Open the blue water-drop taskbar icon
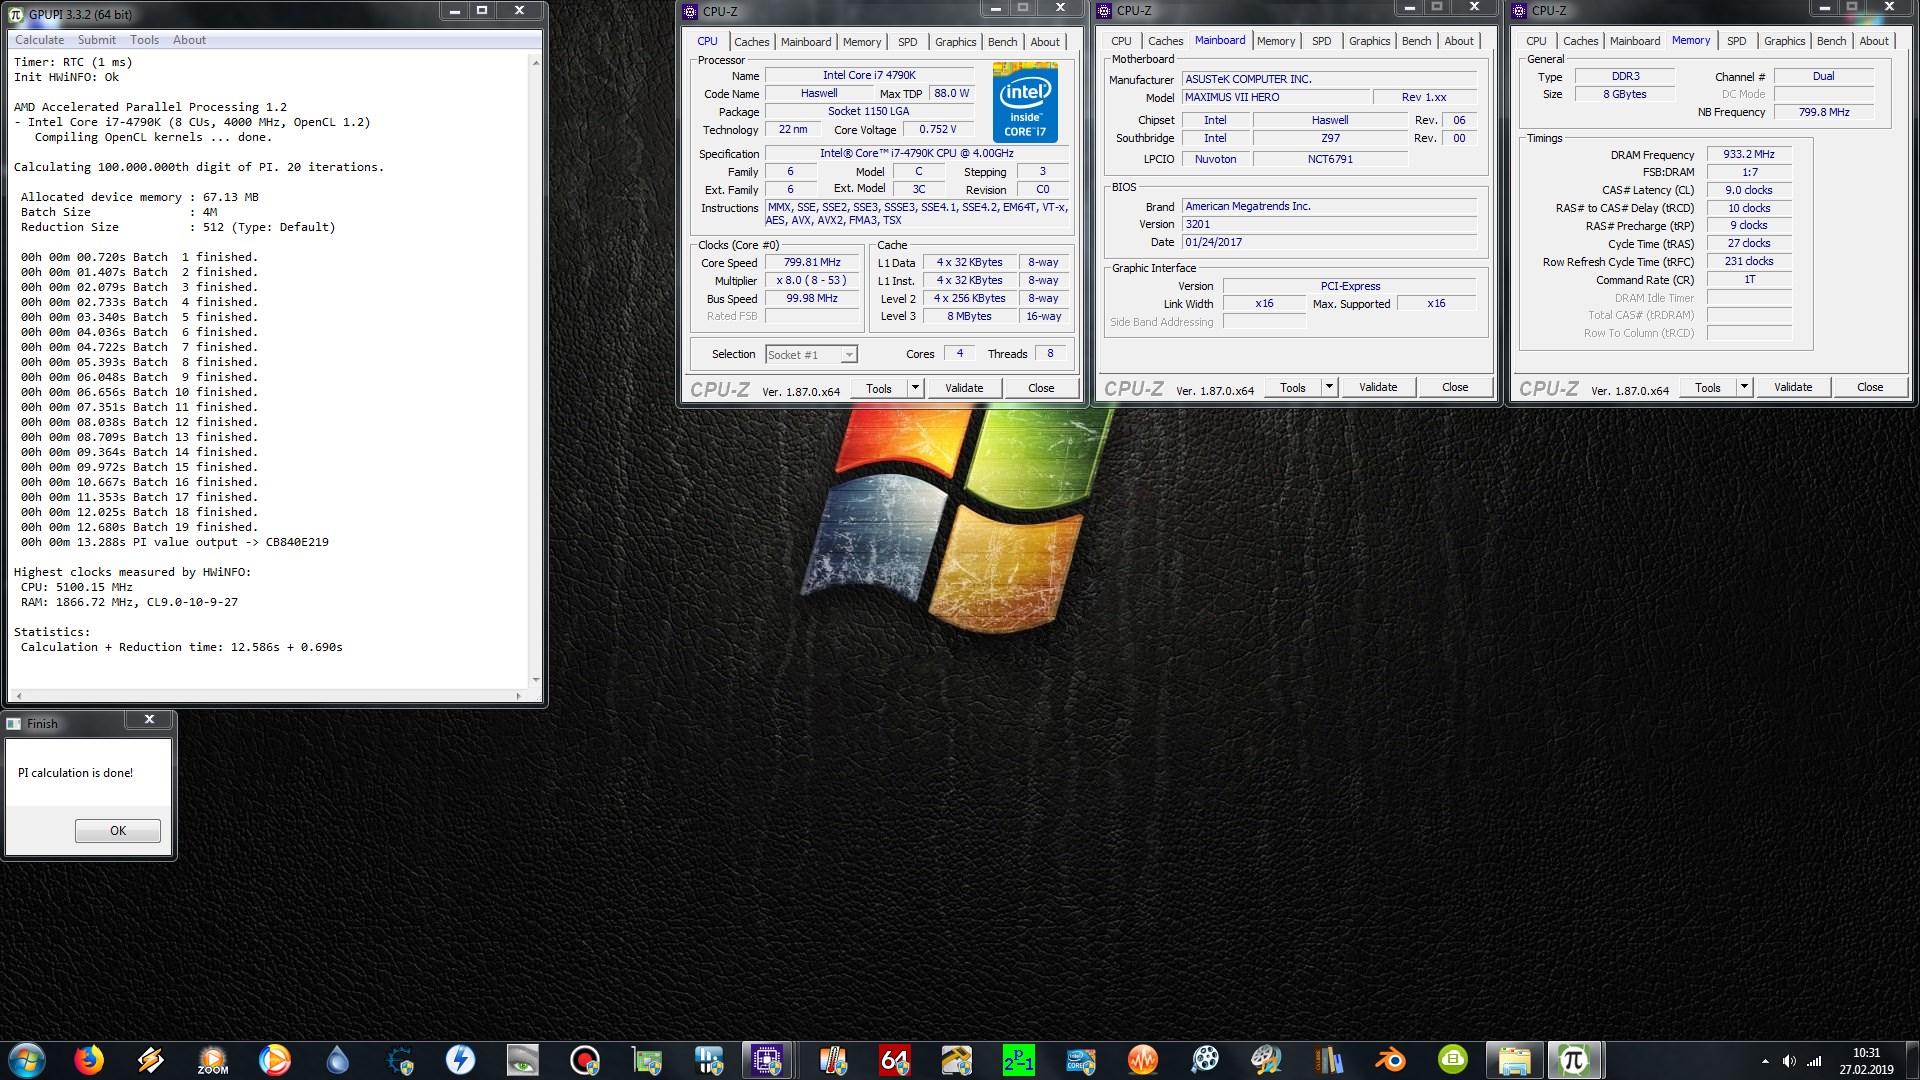This screenshot has width=1920, height=1080. pos(337,1060)
